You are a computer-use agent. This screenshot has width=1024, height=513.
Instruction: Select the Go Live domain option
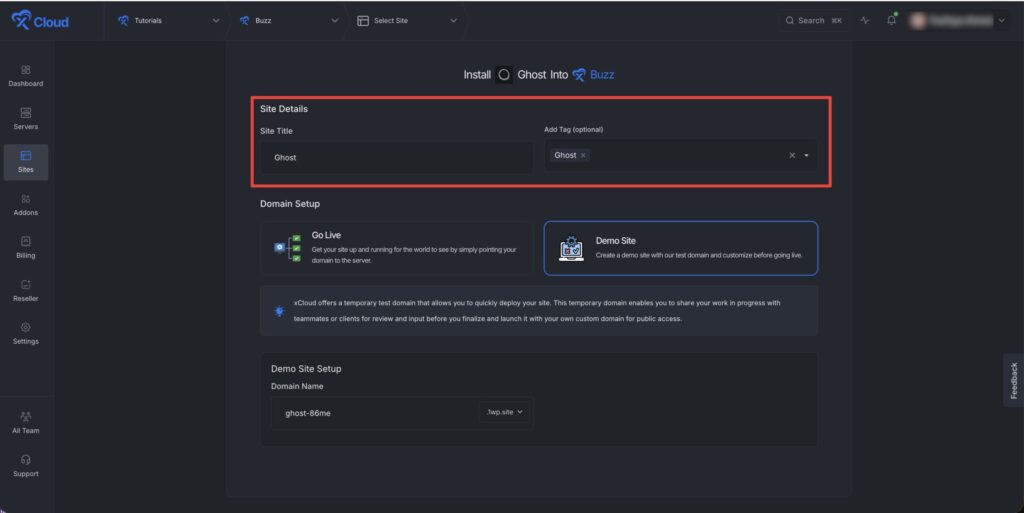[x=396, y=248]
